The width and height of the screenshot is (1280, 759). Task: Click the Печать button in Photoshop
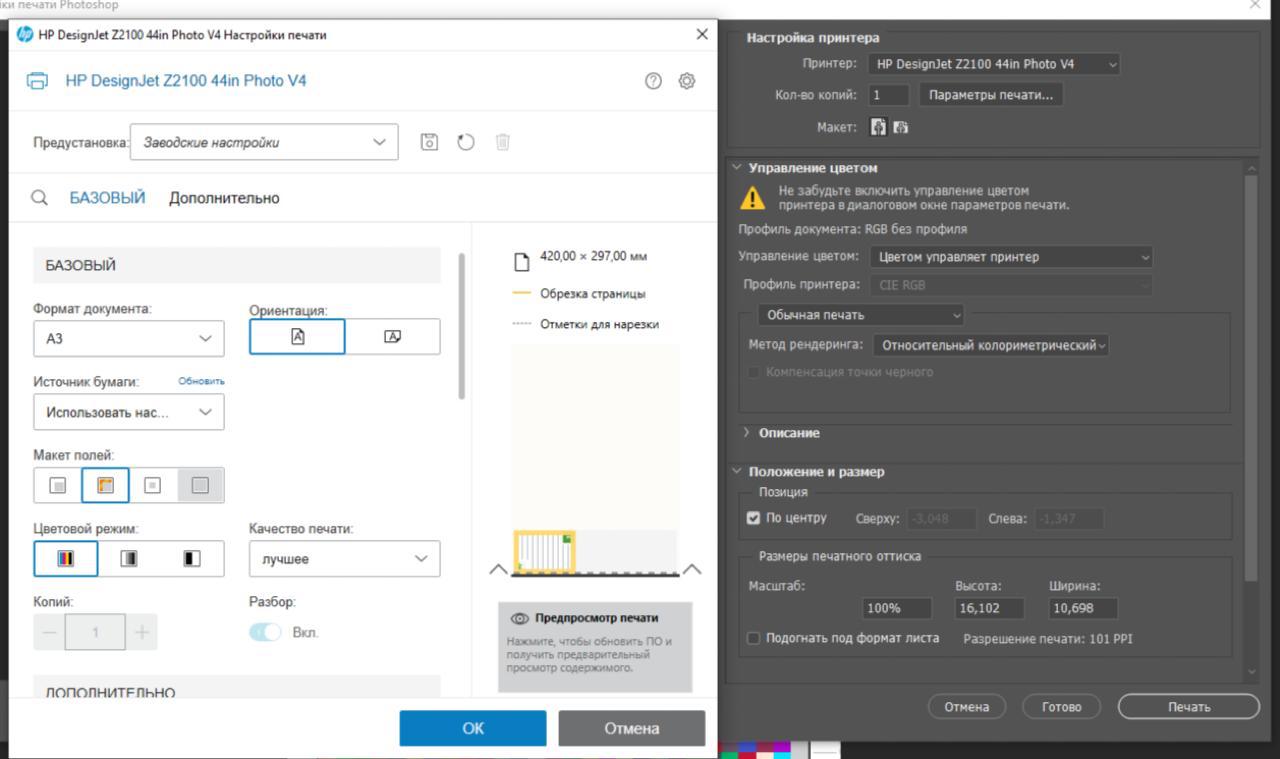pos(1189,707)
